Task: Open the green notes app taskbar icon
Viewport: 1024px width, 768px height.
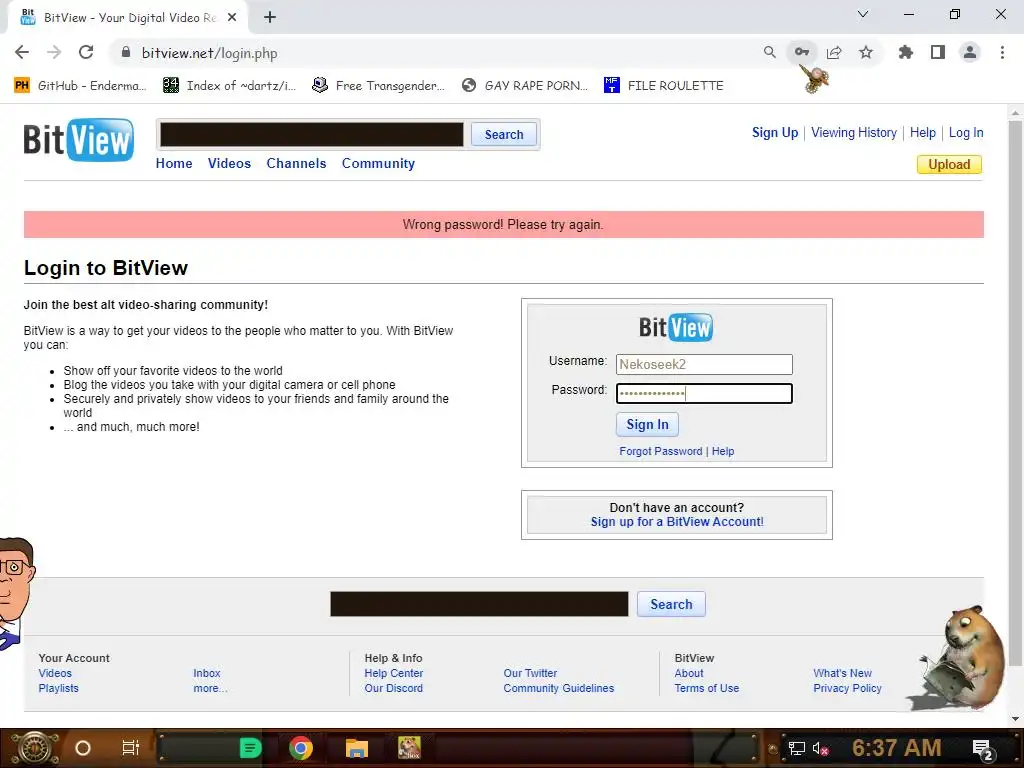Action: click(250, 748)
